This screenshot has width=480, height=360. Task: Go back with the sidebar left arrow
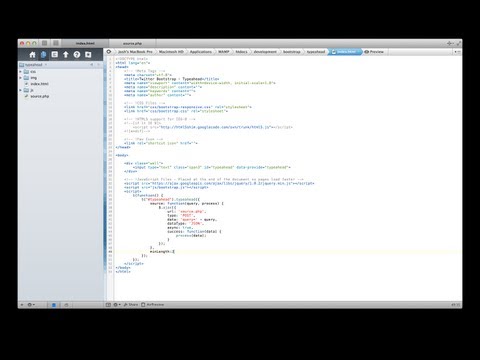tap(92, 65)
